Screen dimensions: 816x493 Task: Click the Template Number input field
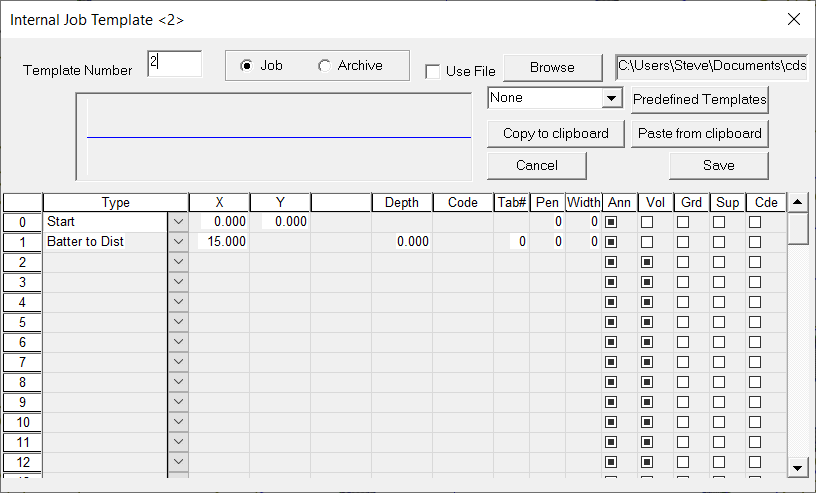(174, 64)
